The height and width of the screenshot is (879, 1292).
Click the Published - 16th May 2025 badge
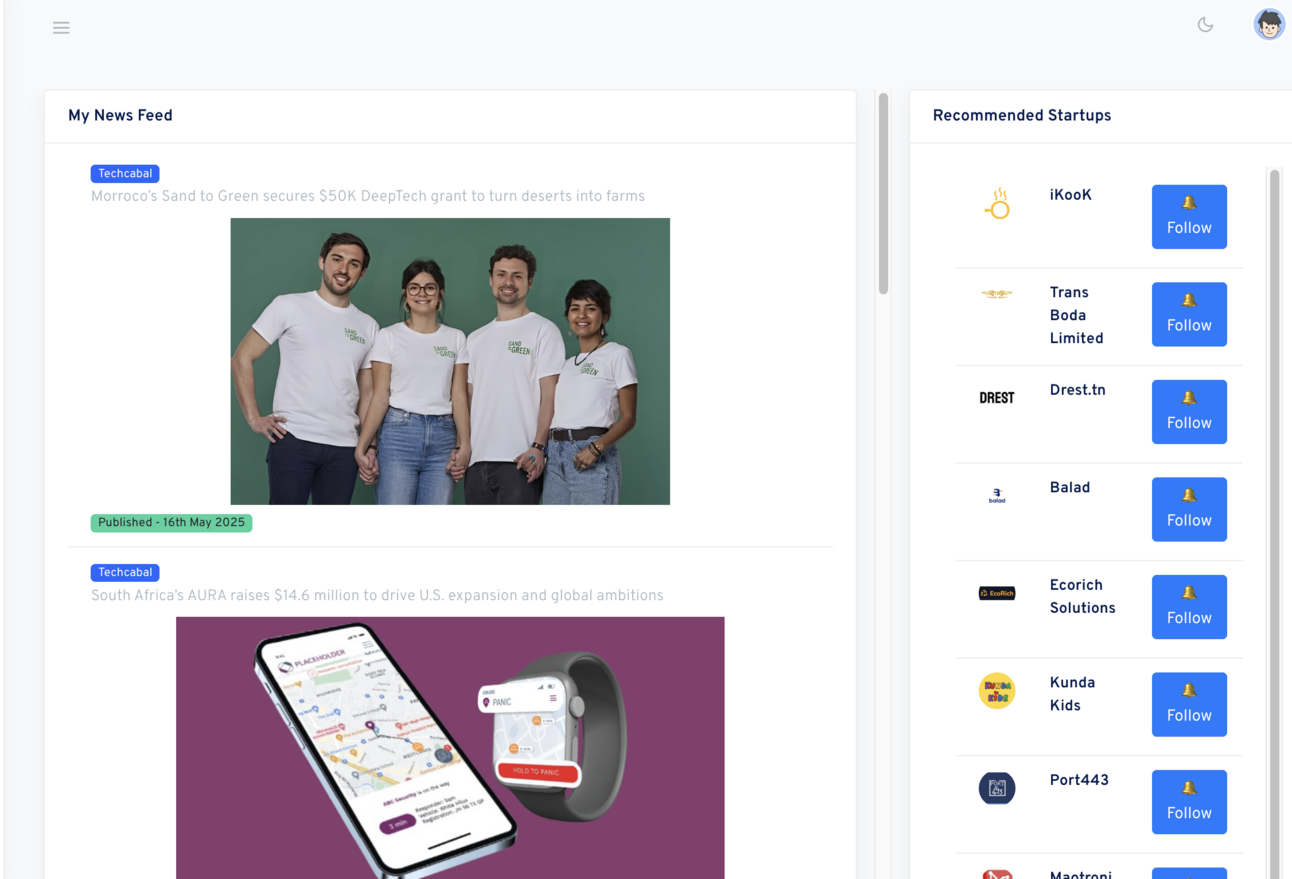(171, 523)
